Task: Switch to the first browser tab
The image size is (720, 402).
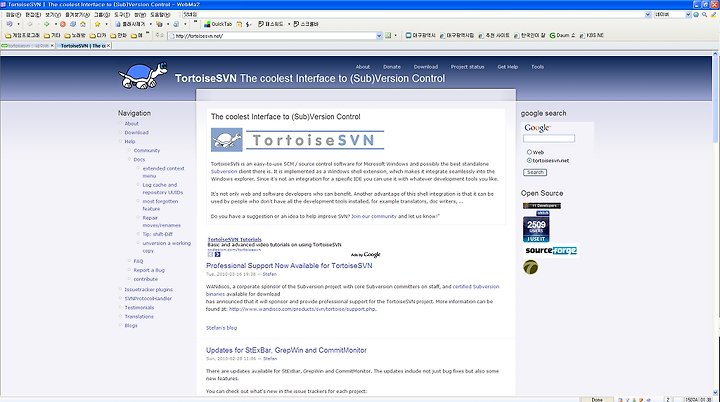Action: 28,45
